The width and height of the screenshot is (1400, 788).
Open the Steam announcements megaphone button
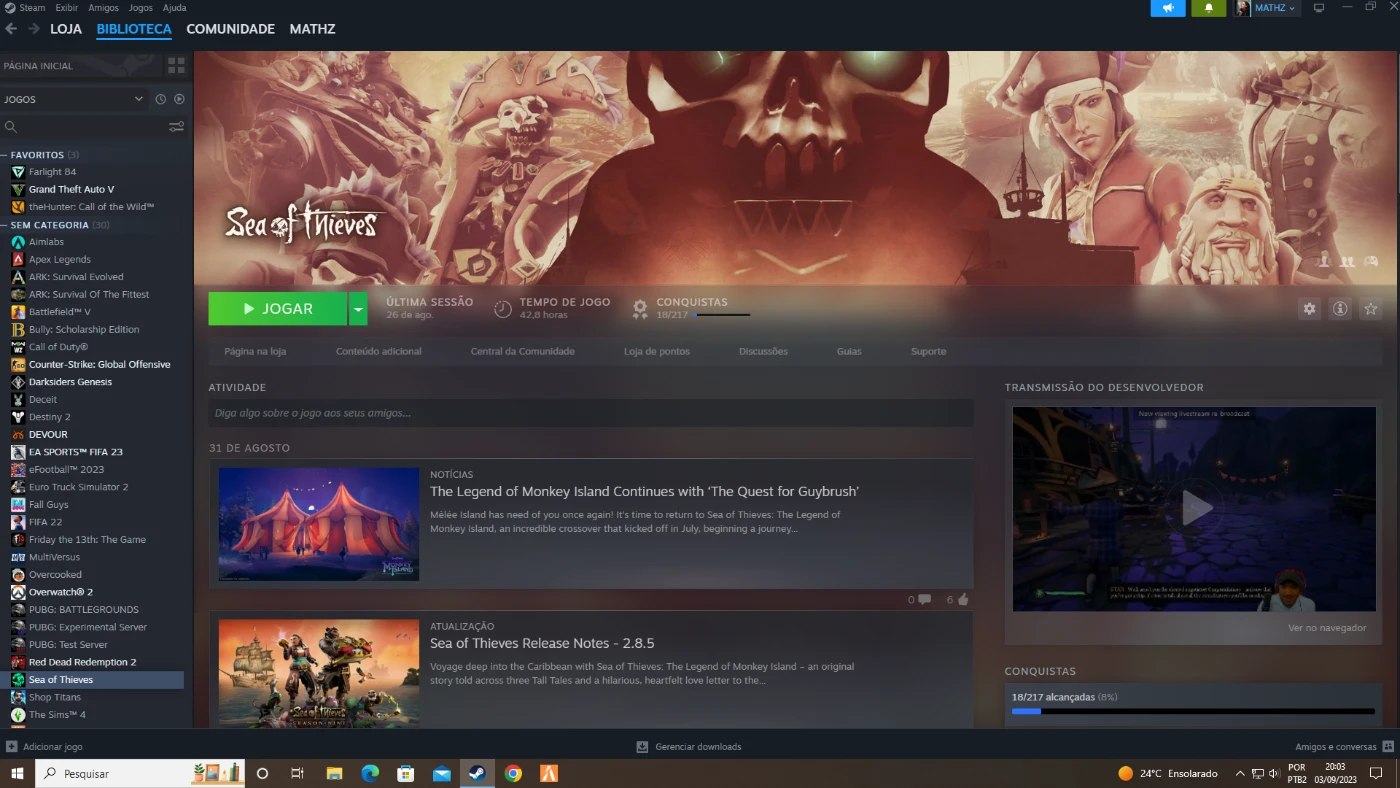point(1168,8)
